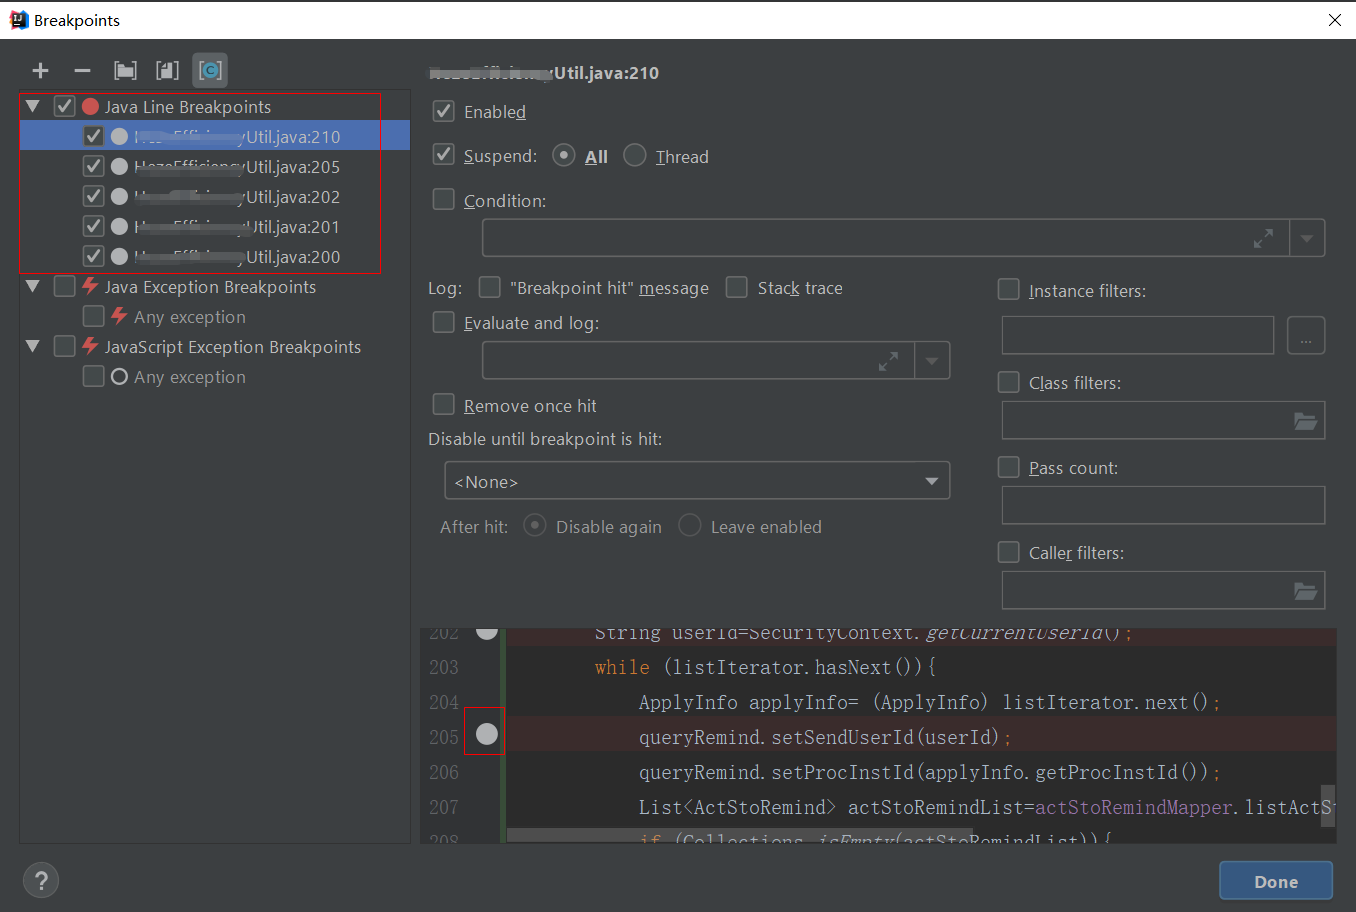Select the Util.java:201 breakpoint row
The width and height of the screenshot is (1356, 912).
(215, 226)
